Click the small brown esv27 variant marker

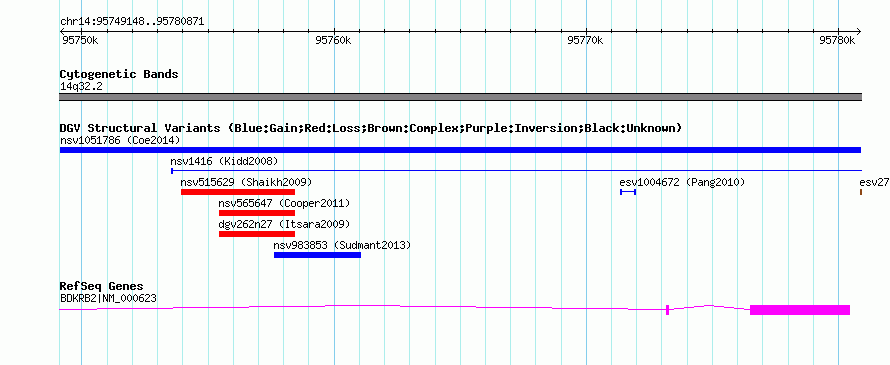click(861, 192)
